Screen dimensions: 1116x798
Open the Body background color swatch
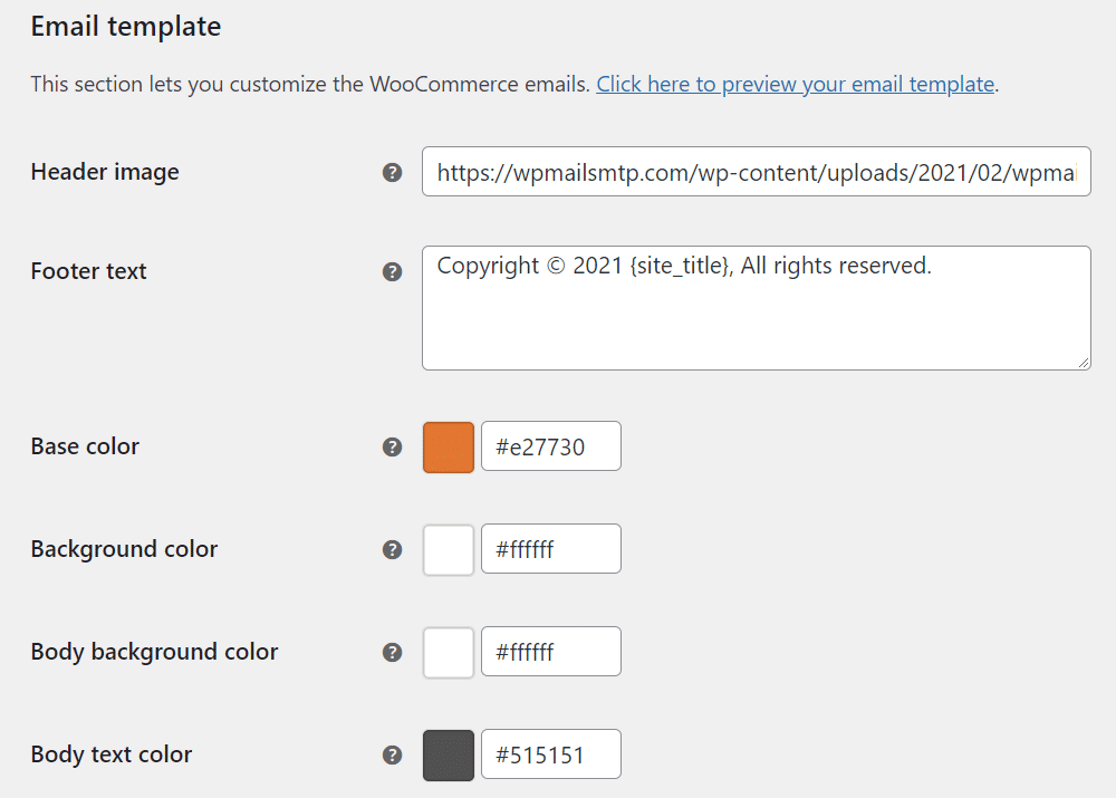coord(448,651)
